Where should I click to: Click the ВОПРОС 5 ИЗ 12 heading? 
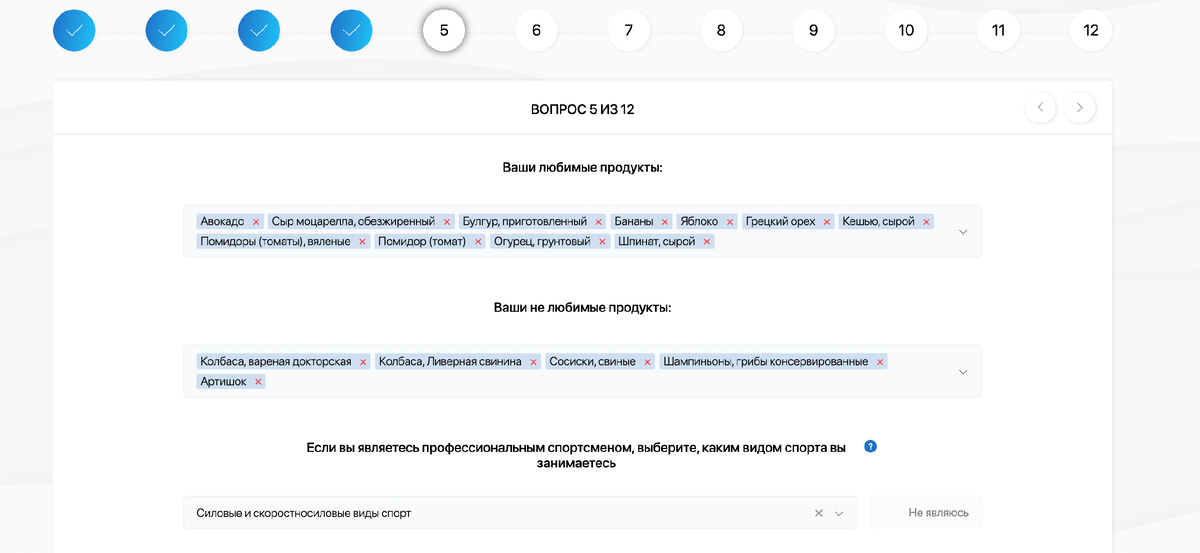point(583,109)
